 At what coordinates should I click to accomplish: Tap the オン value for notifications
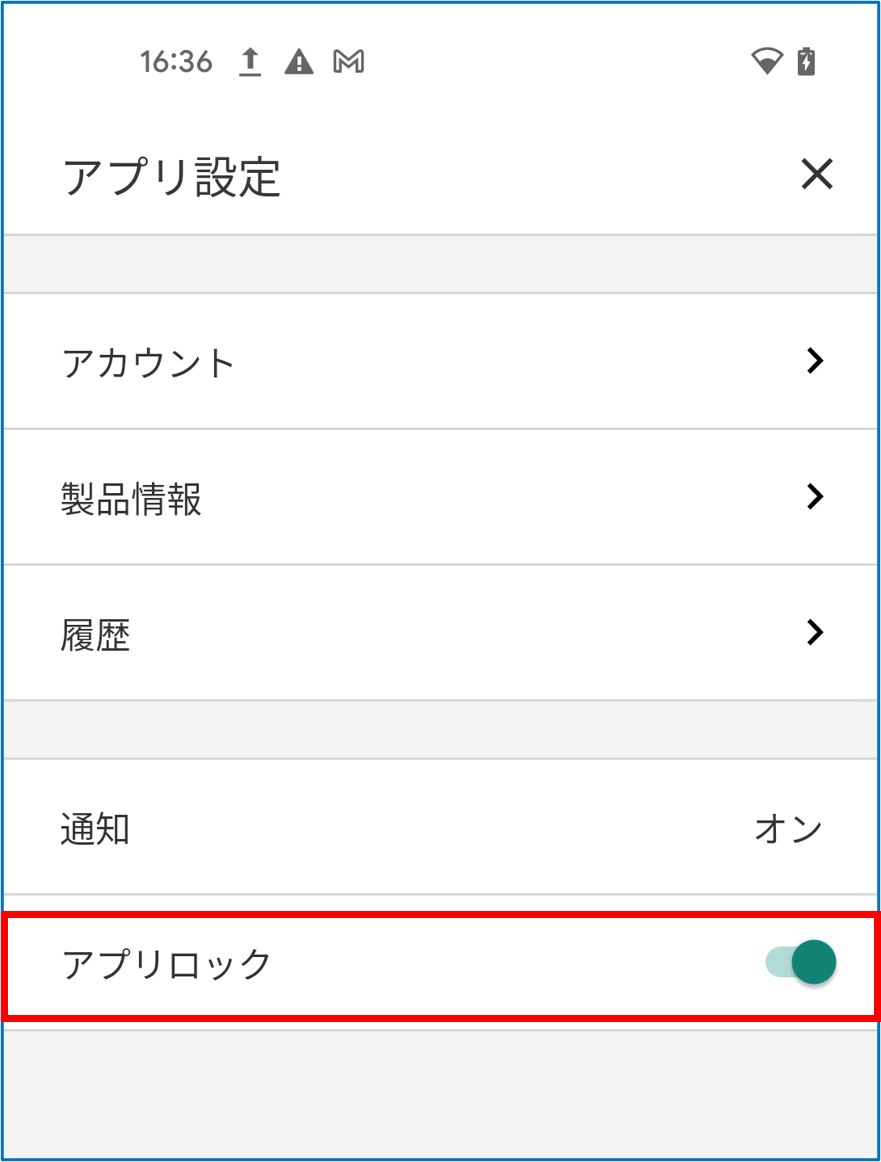[x=788, y=829]
